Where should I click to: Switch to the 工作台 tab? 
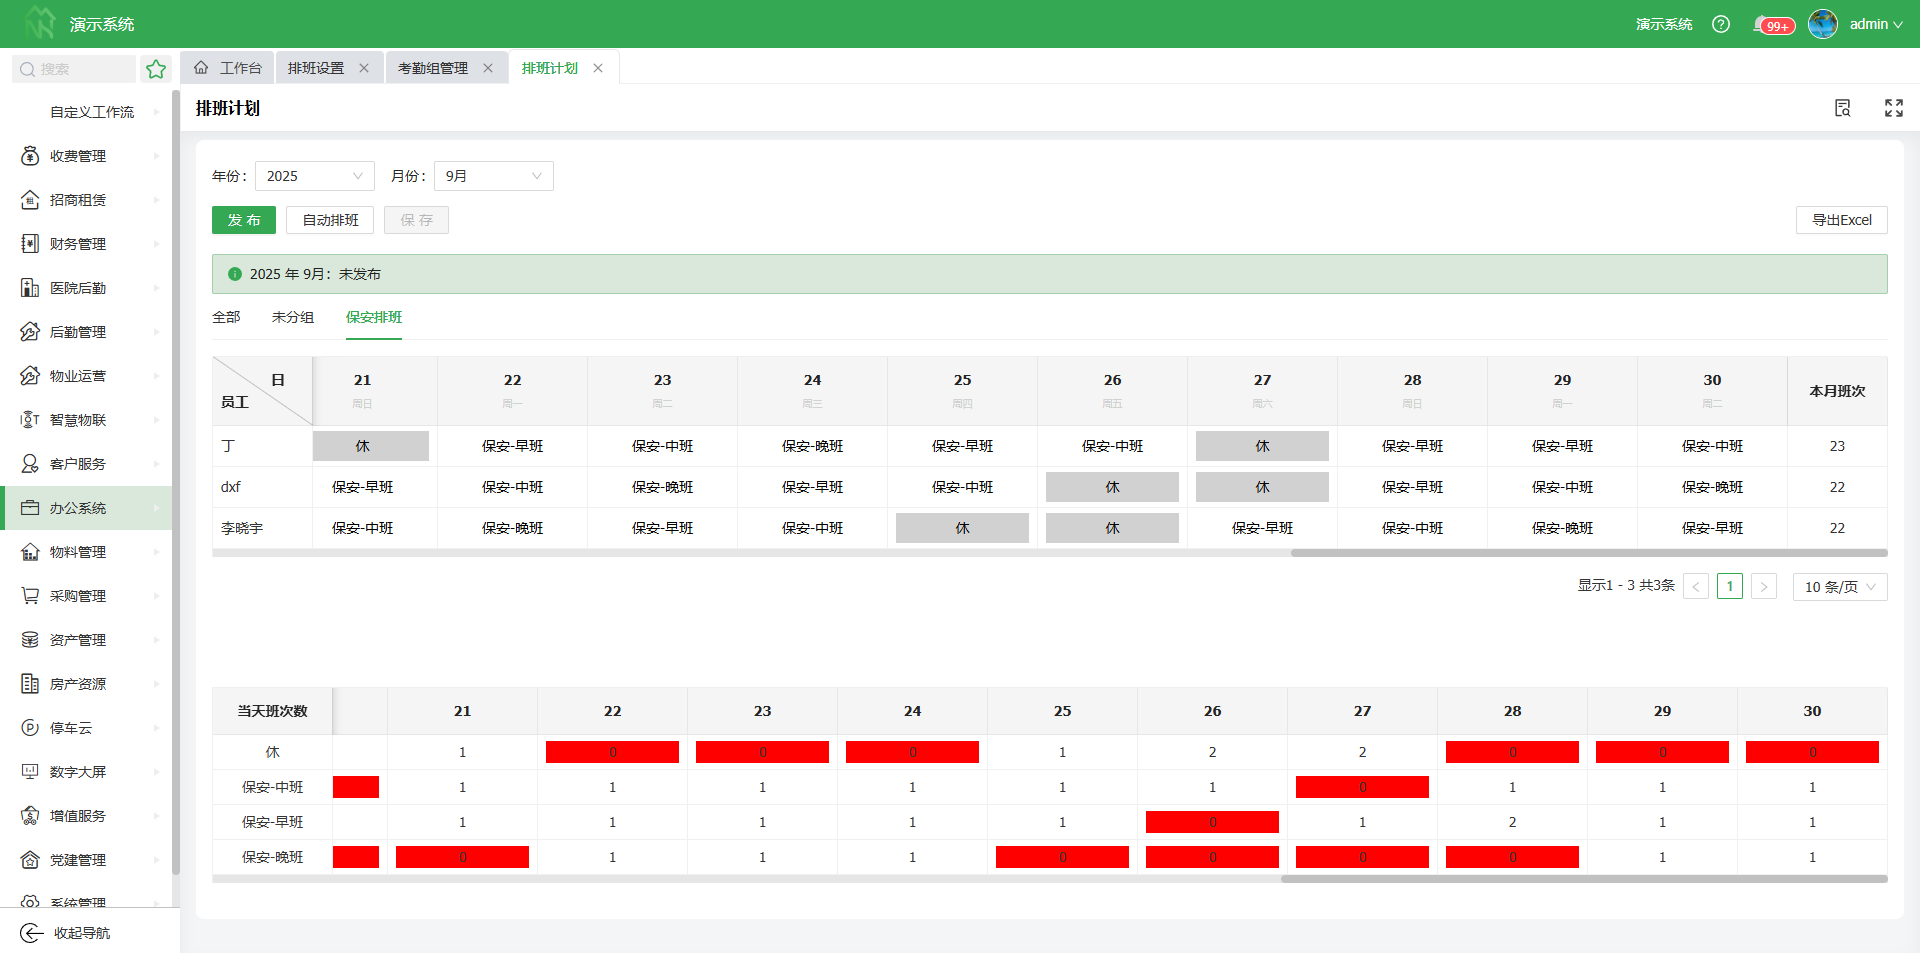228,68
